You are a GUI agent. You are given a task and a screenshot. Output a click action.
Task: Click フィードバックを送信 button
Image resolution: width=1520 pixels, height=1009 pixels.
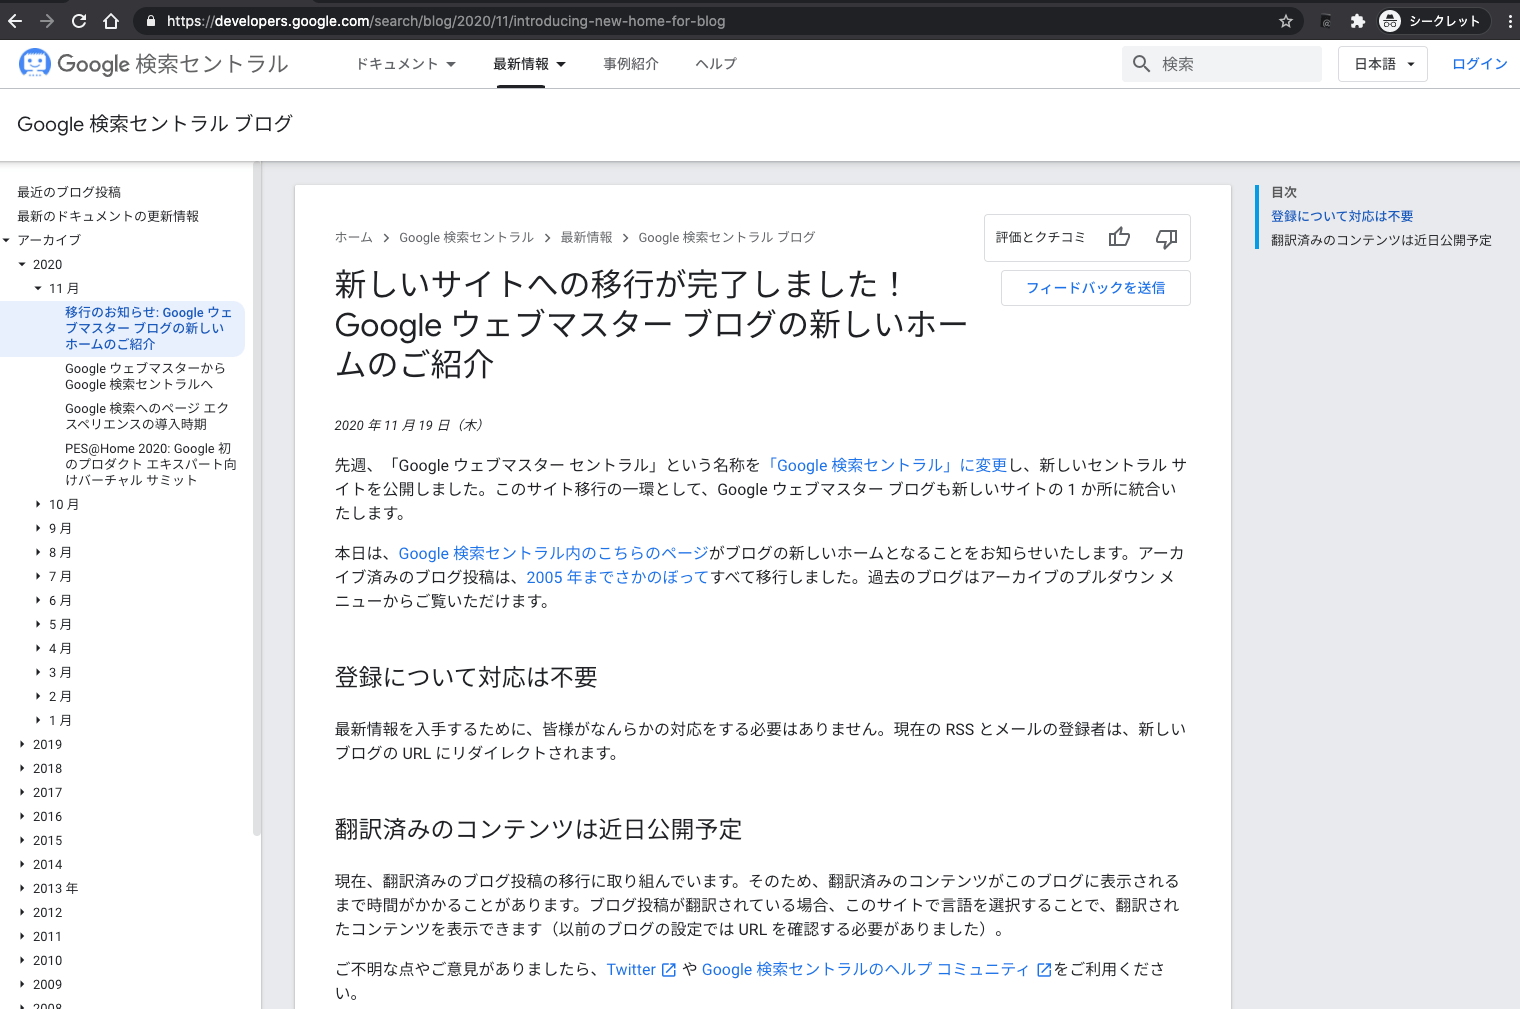tap(1096, 288)
